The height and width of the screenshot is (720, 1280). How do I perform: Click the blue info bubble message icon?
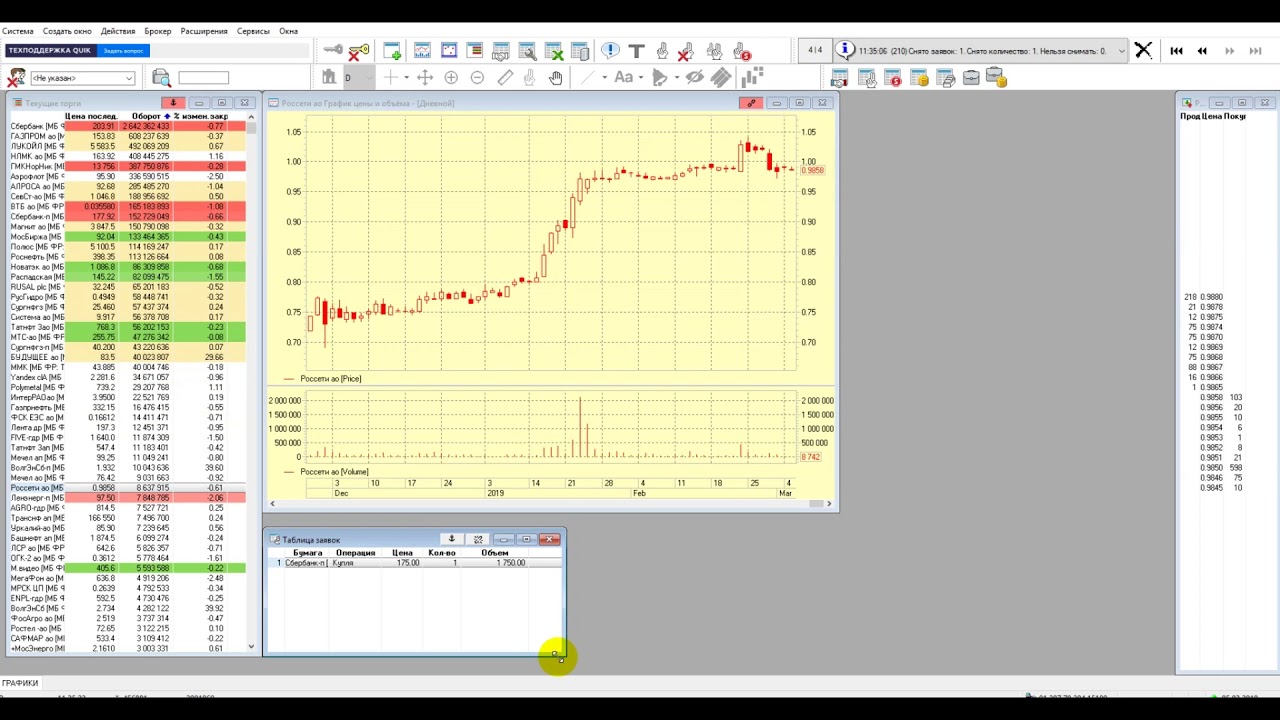coord(845,51)
